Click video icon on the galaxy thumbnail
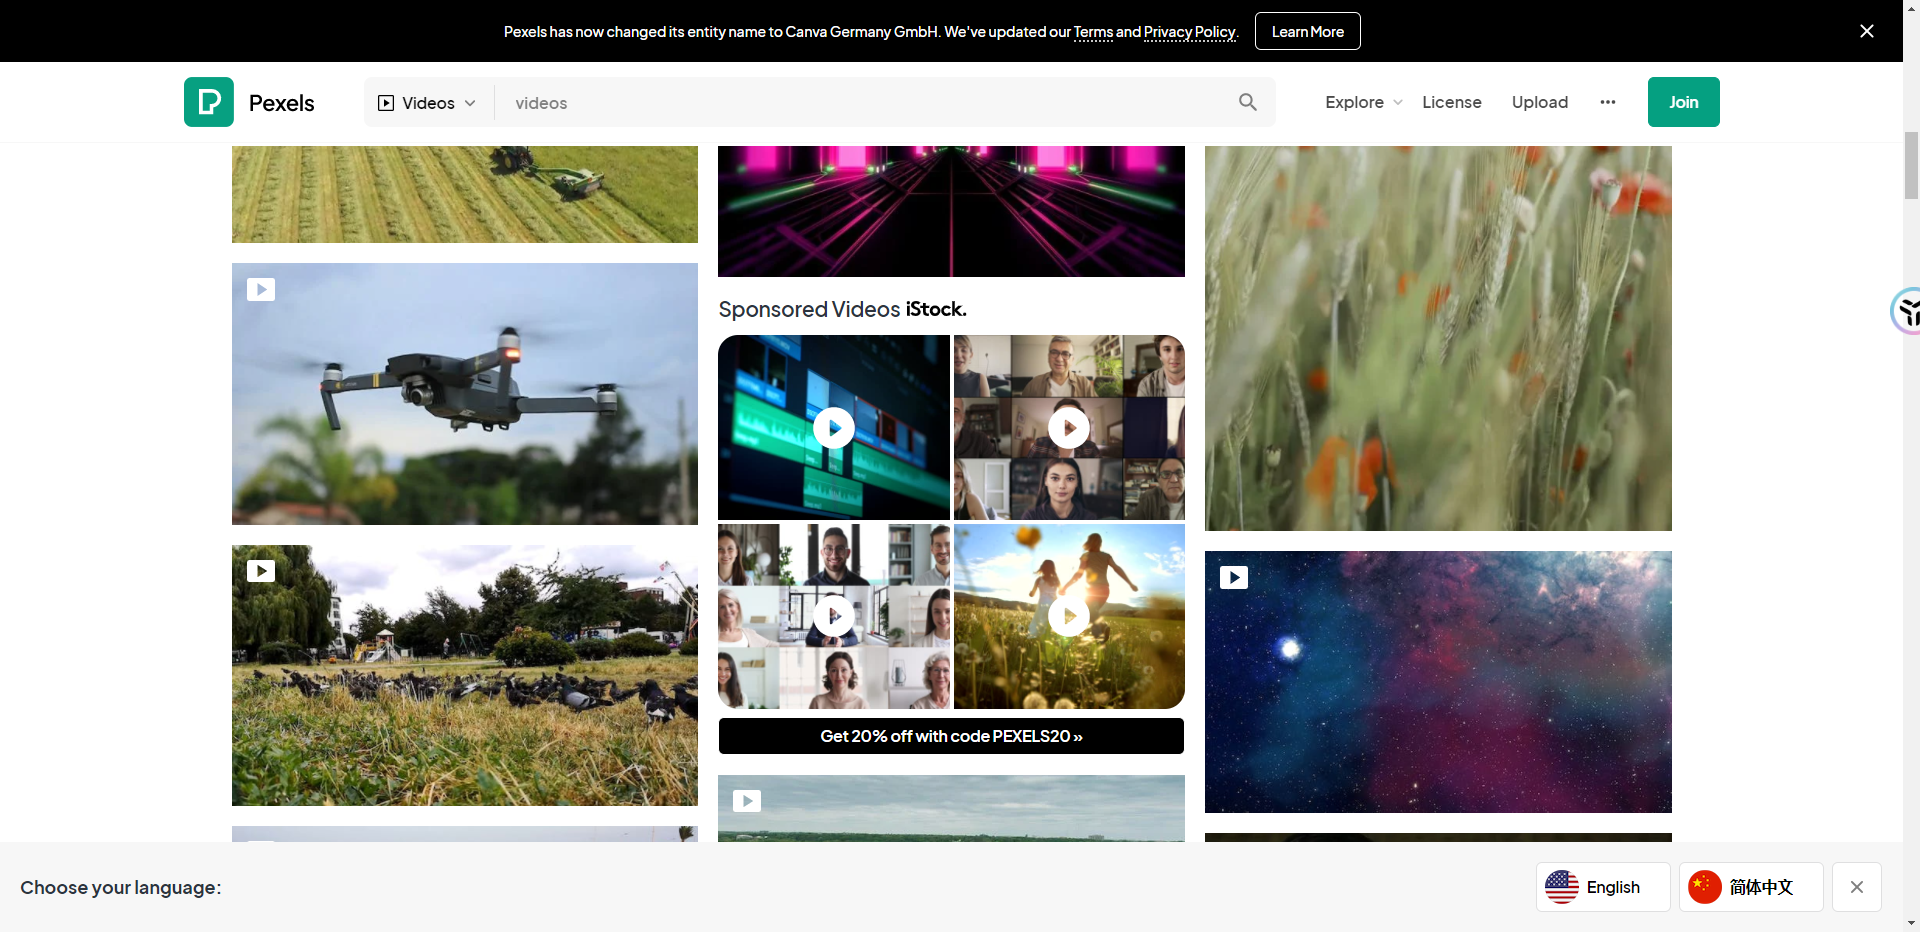 tap(1233, 578)
